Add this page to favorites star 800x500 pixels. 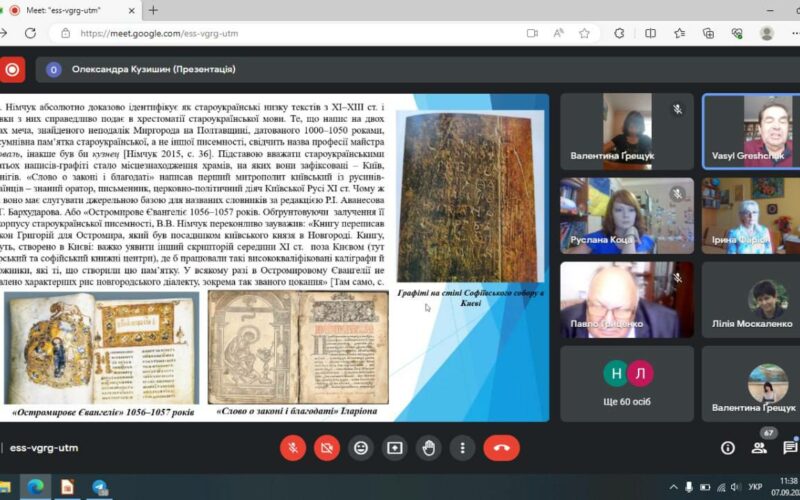pos(584,33)
